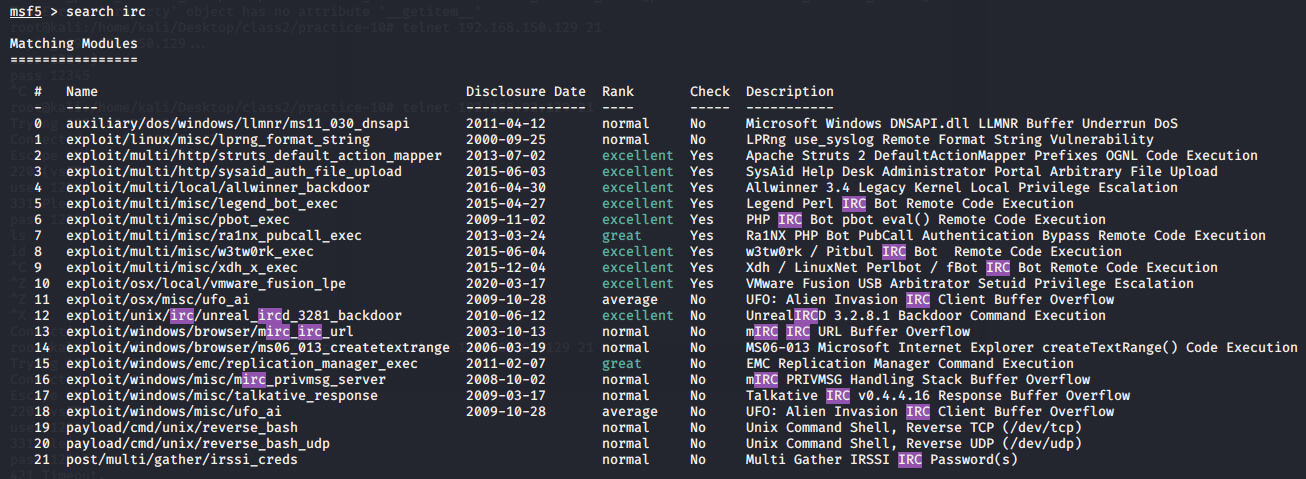Select module exploit/osx/misc/ufo_ai
Image resolution: width=1306 pixels, height=479 pixels.
tap(158, 300)
